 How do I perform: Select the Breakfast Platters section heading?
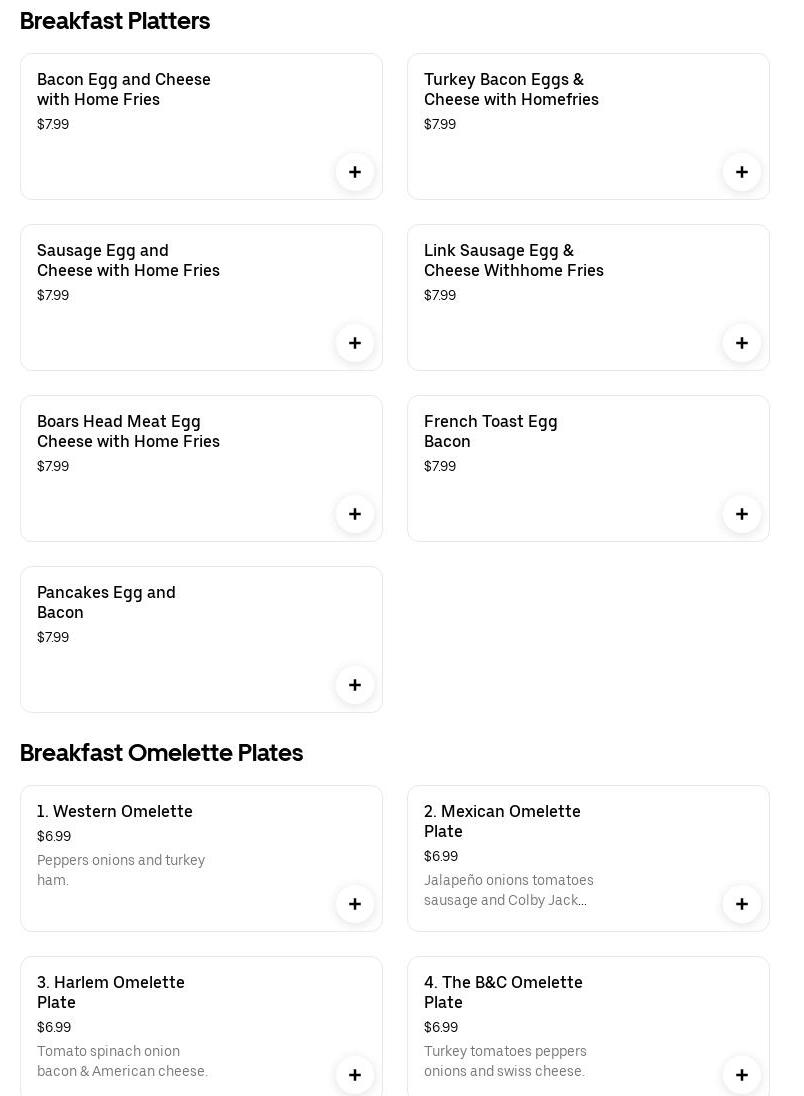point(115,21)
